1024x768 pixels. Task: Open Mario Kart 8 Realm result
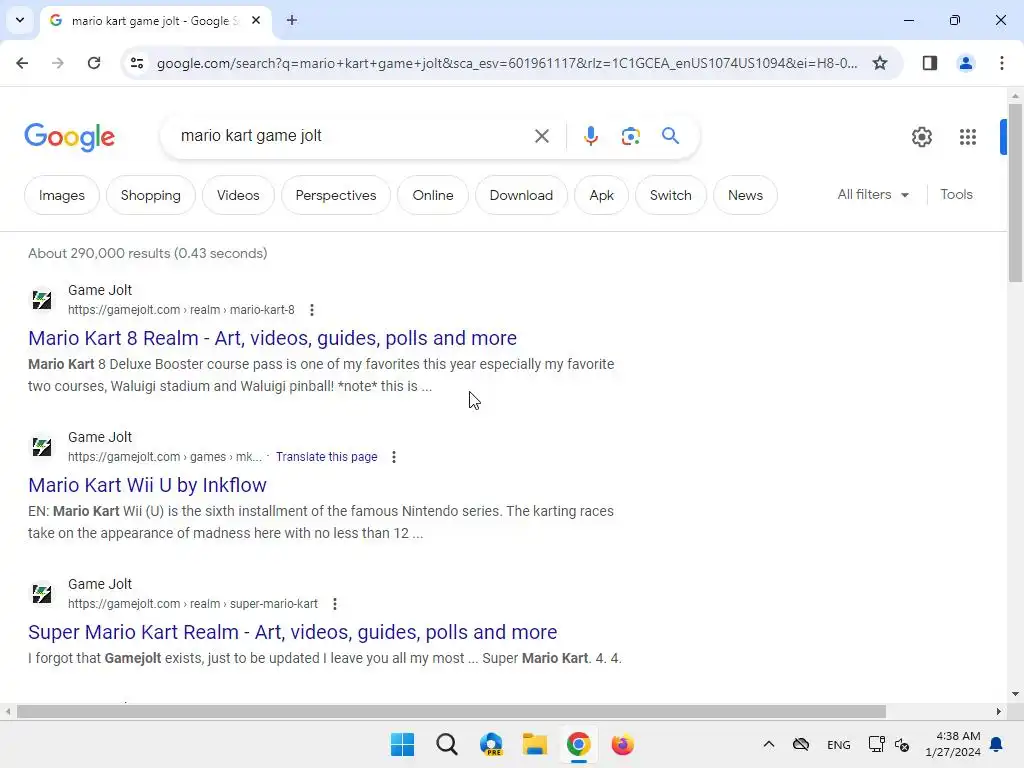tap(272, 338)
